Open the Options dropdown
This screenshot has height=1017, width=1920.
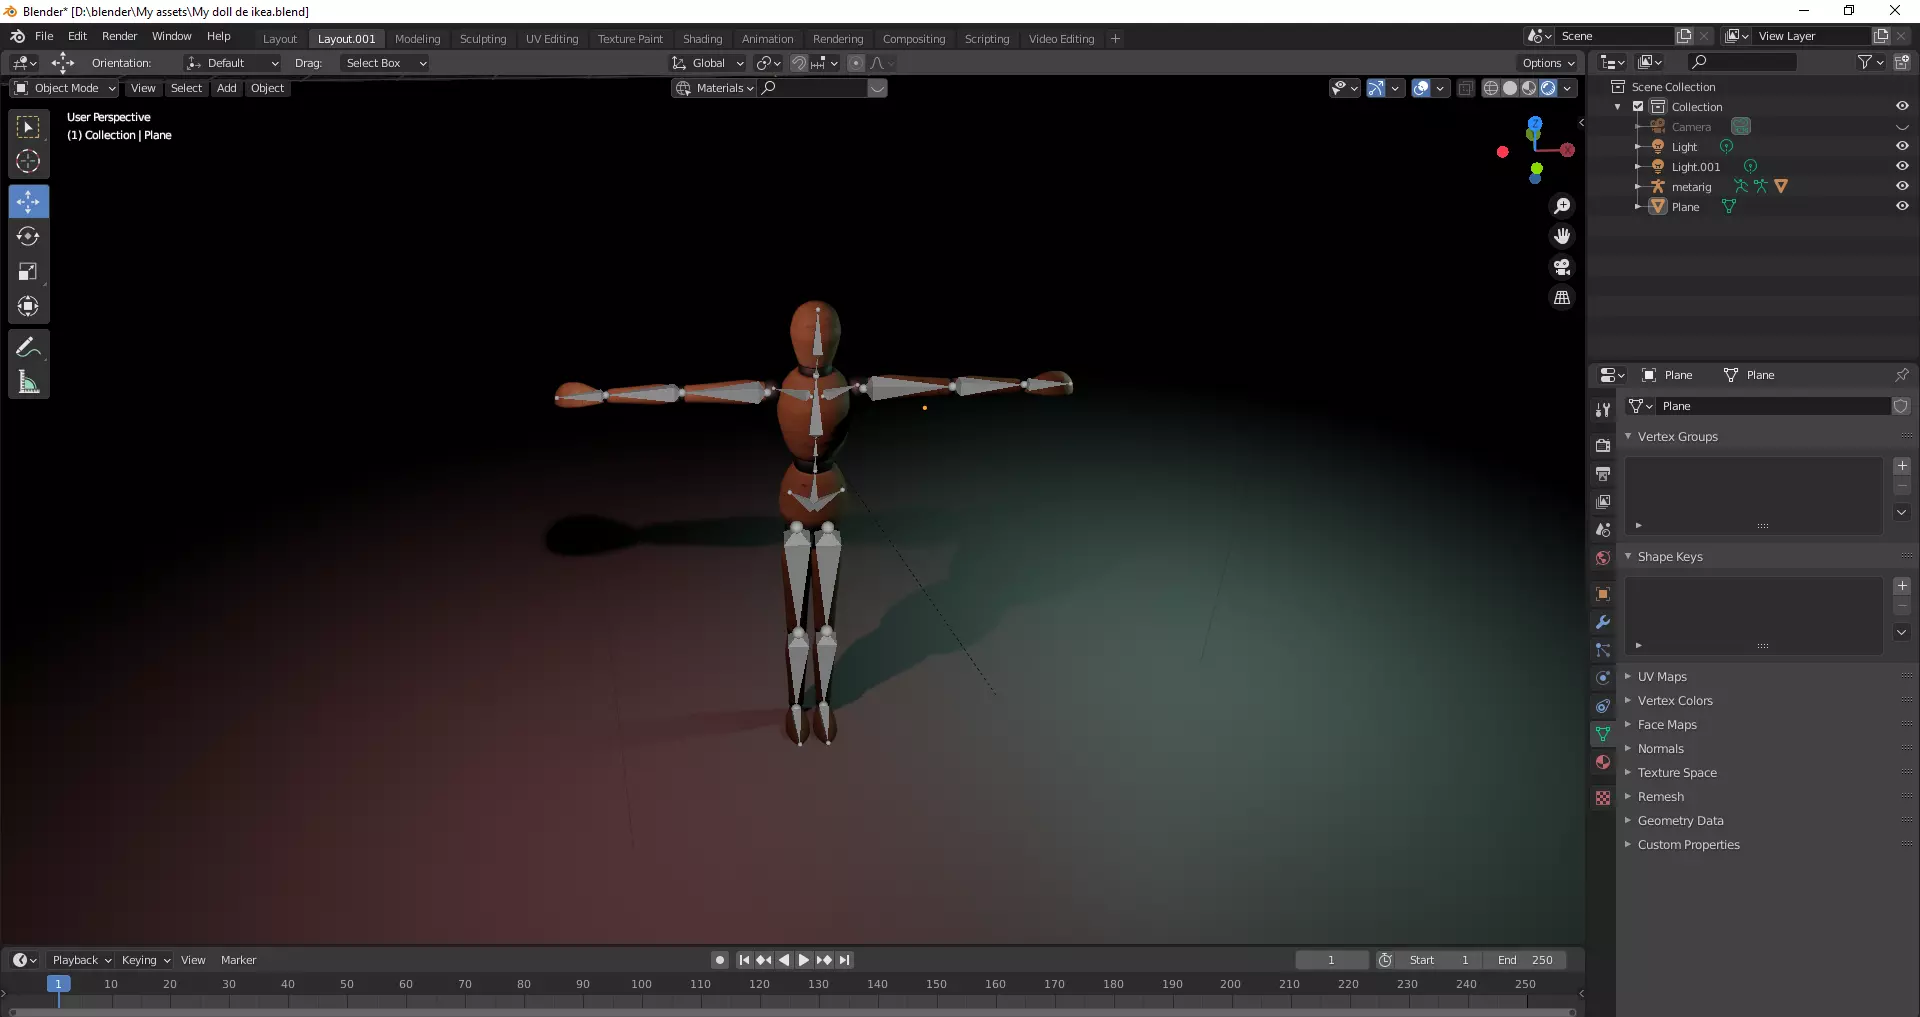click(1549, 63)
